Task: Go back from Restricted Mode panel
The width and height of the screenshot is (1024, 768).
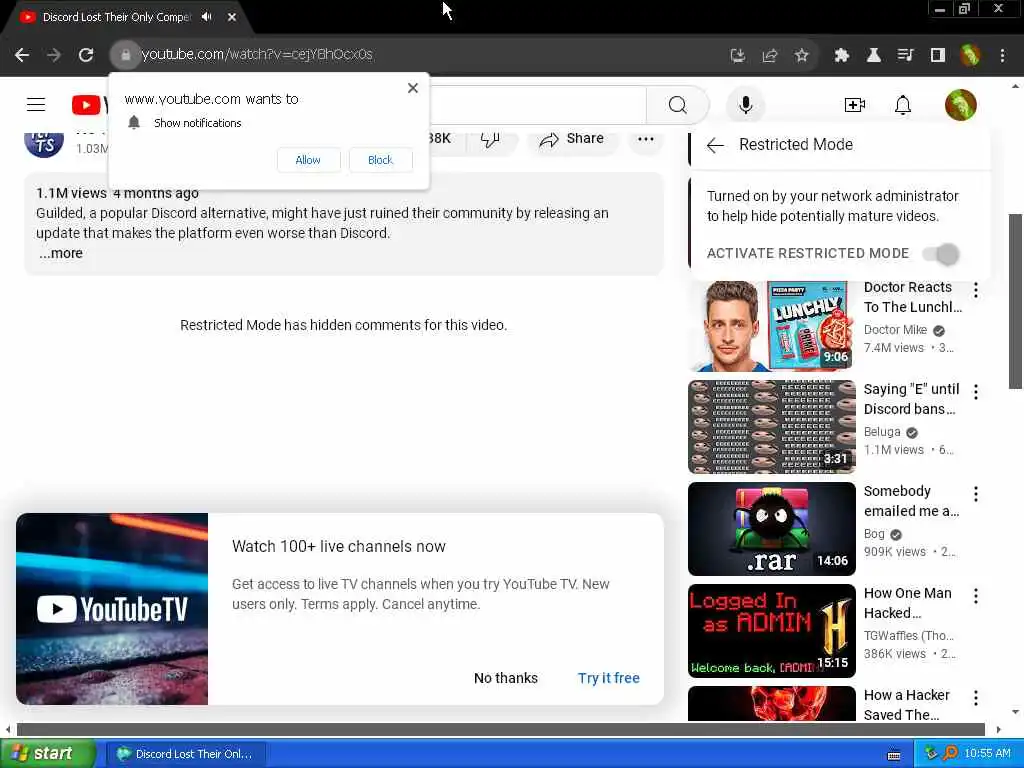Action: [715, 145]
